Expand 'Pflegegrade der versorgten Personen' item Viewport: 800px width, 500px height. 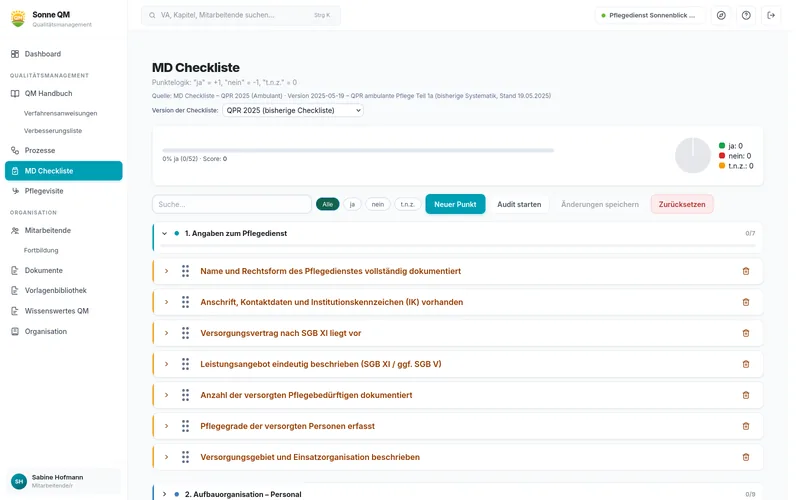(x=166, y=426)
